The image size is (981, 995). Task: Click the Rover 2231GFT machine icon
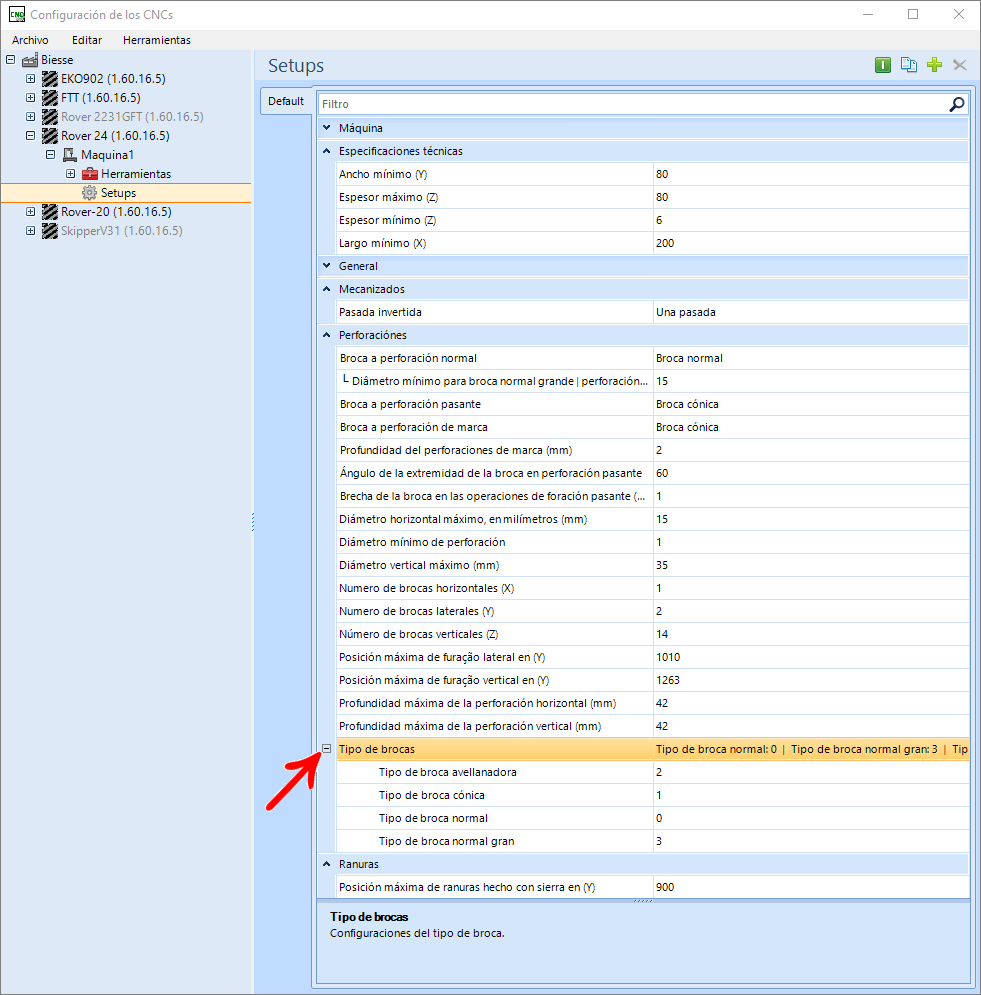point(50,117)
